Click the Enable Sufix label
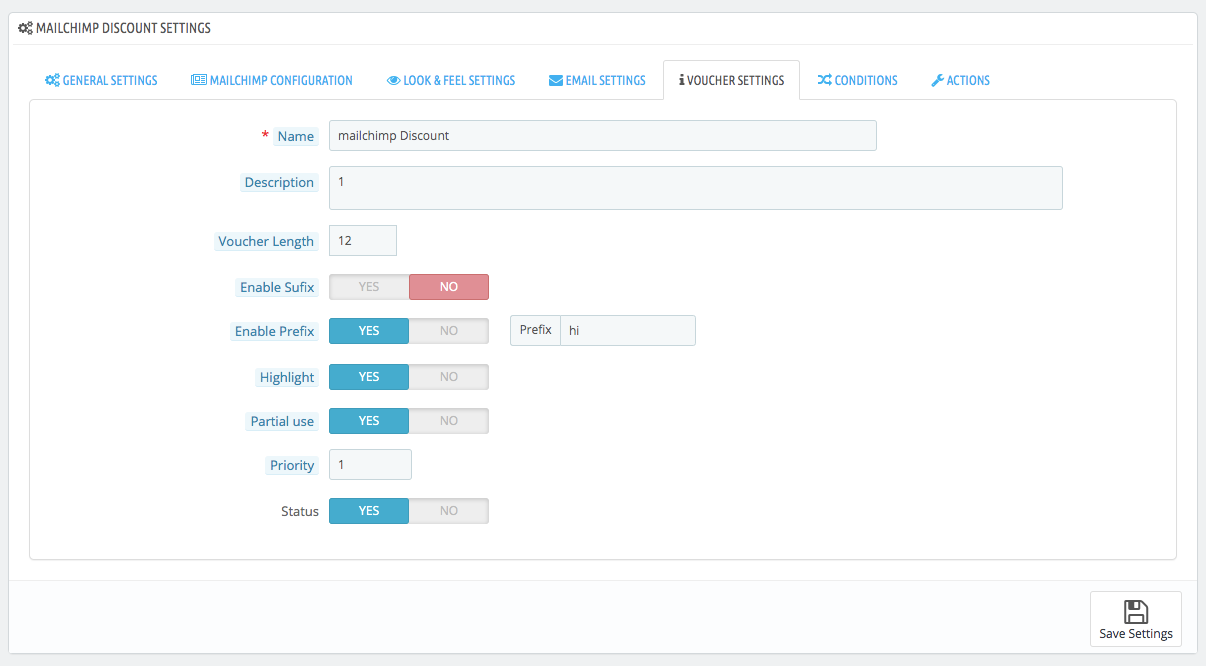Image resolution: width=1206 pixels, height=666 pixels. (x=277, y=288)
